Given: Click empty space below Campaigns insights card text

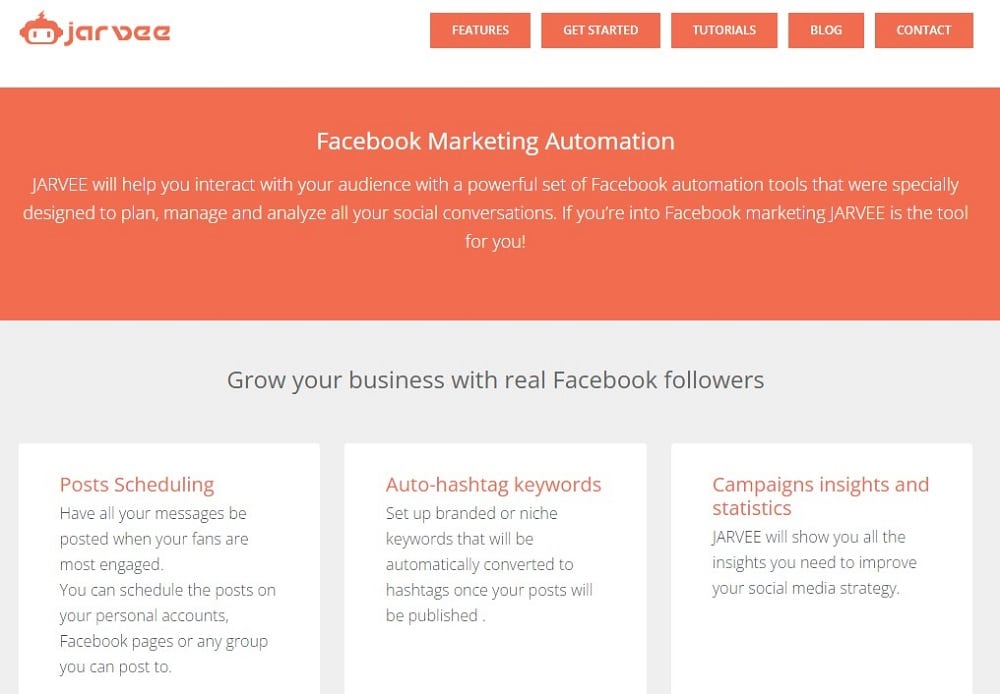Looking at the screenshot, I should click(x=821, y=647).
